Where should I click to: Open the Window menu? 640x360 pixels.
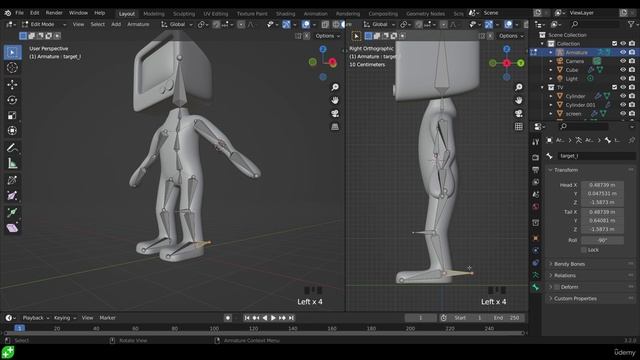point(78,13)
